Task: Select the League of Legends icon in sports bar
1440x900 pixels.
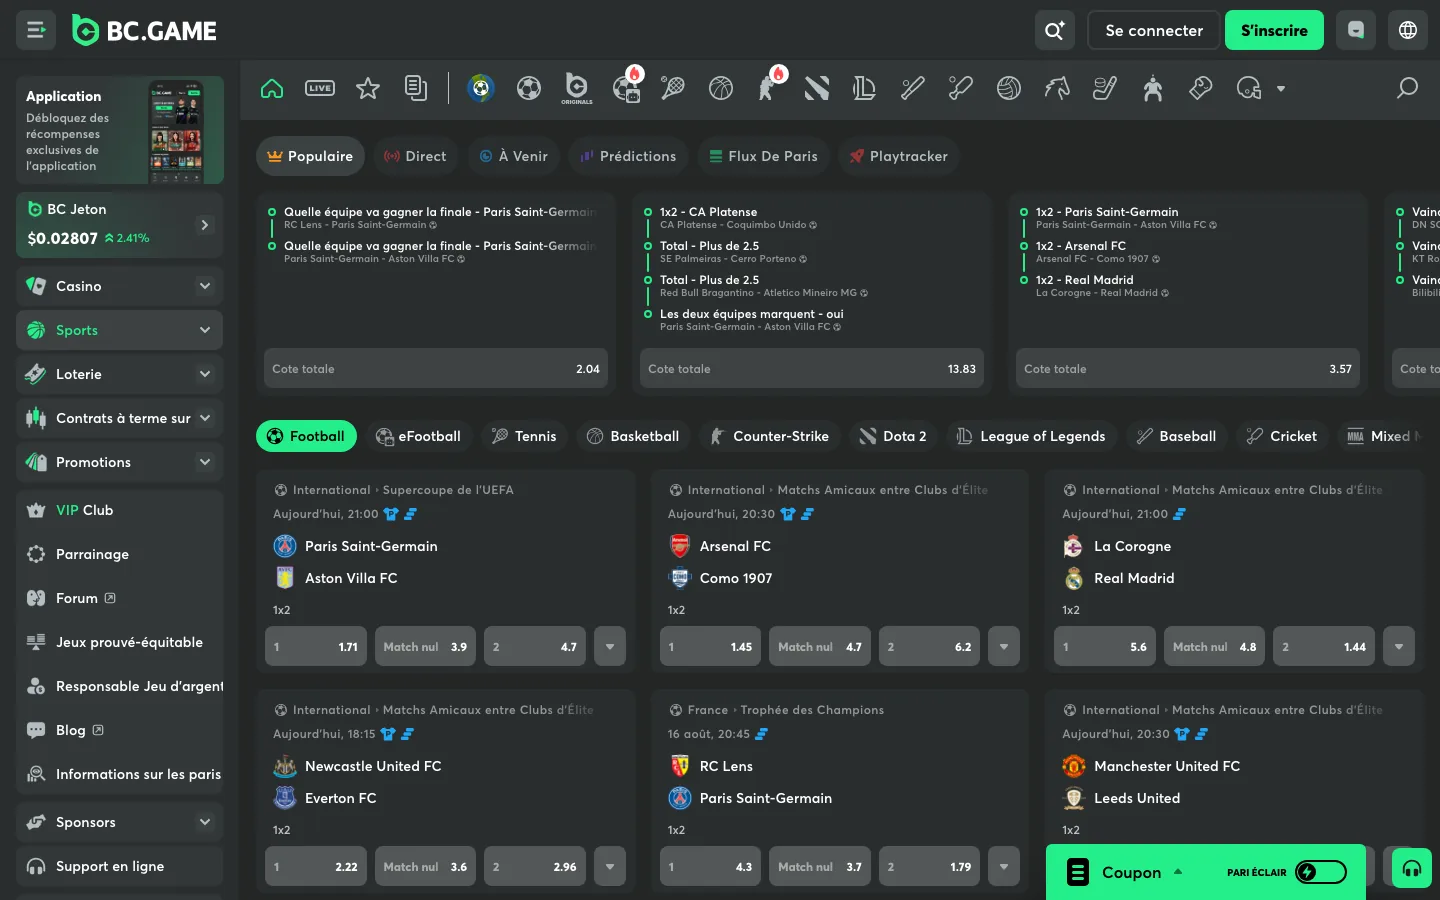Action: [x=865, y=88]
